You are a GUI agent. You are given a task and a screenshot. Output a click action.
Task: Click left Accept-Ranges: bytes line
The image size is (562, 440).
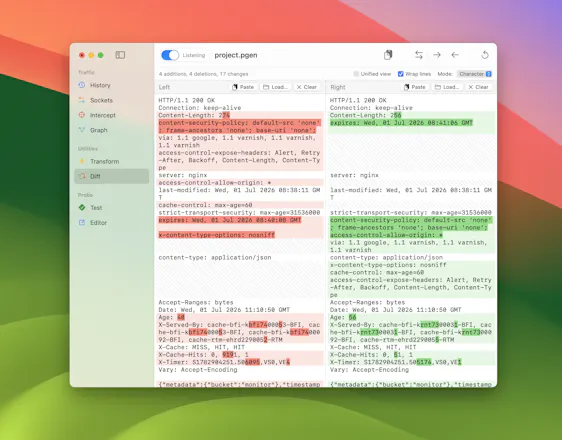196,302
